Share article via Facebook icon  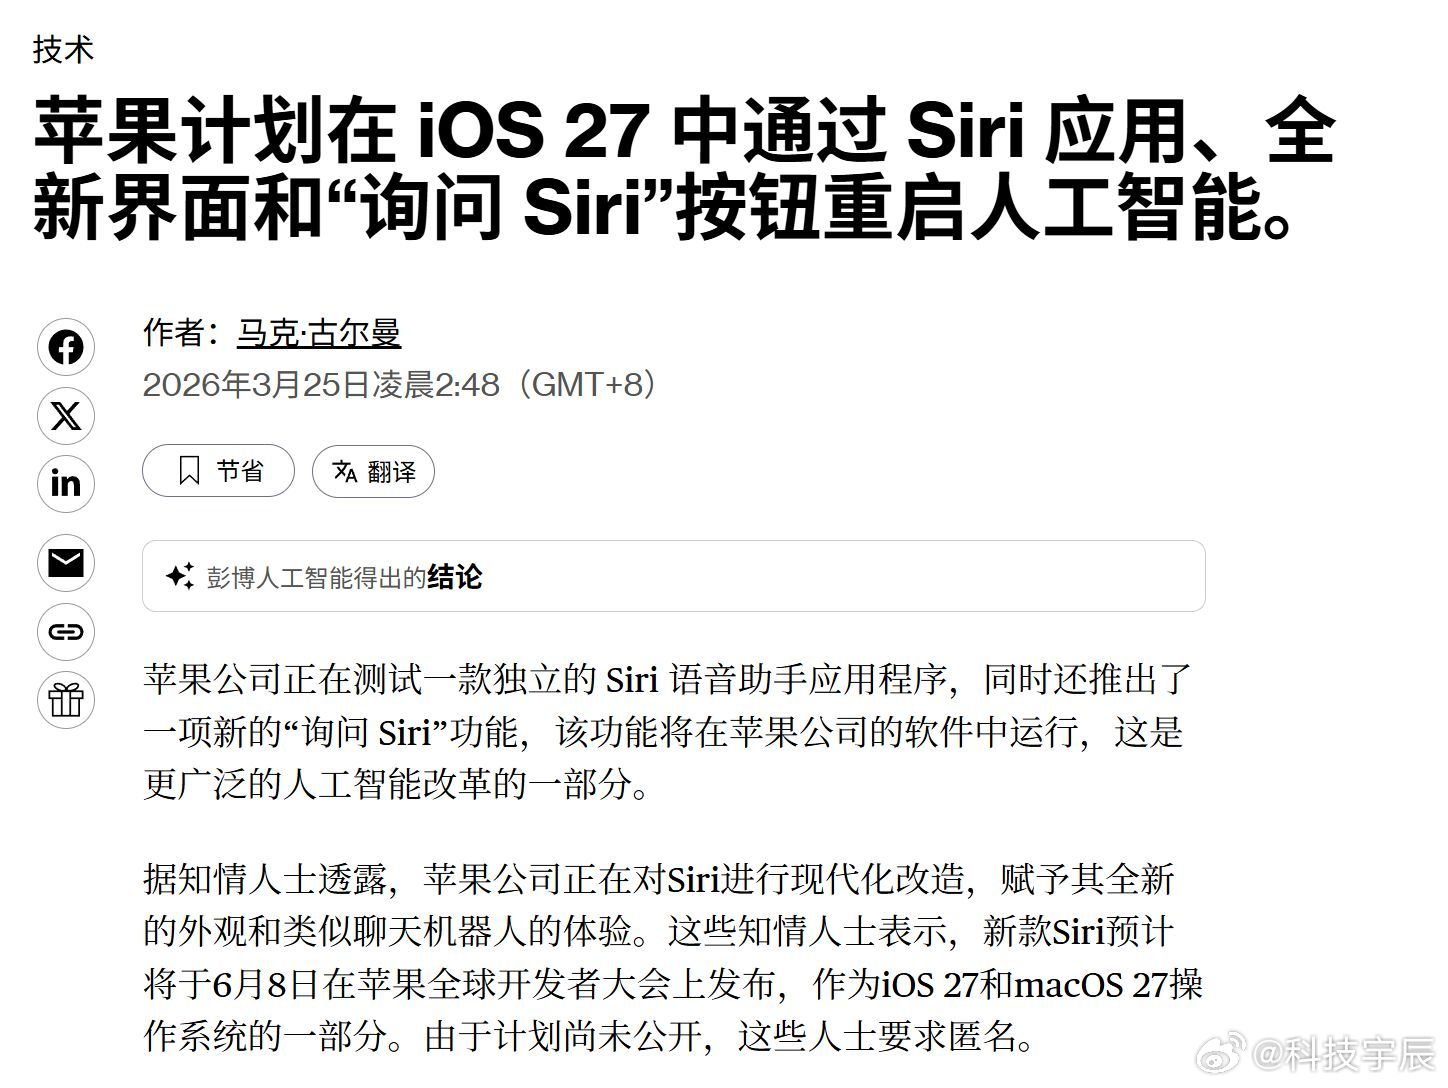(66, 348)
